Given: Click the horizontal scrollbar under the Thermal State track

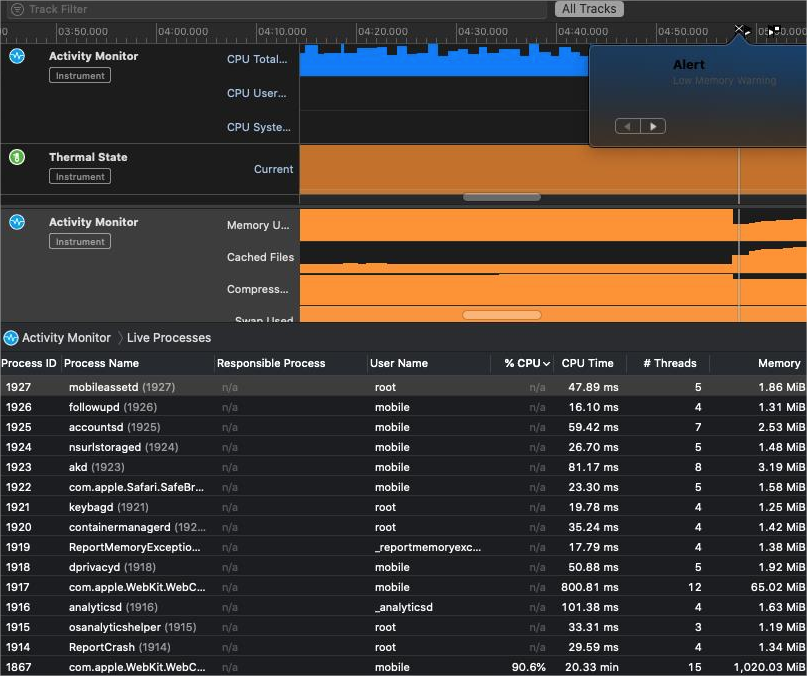Looking at the screenshot, I should (x=501, y=197).
